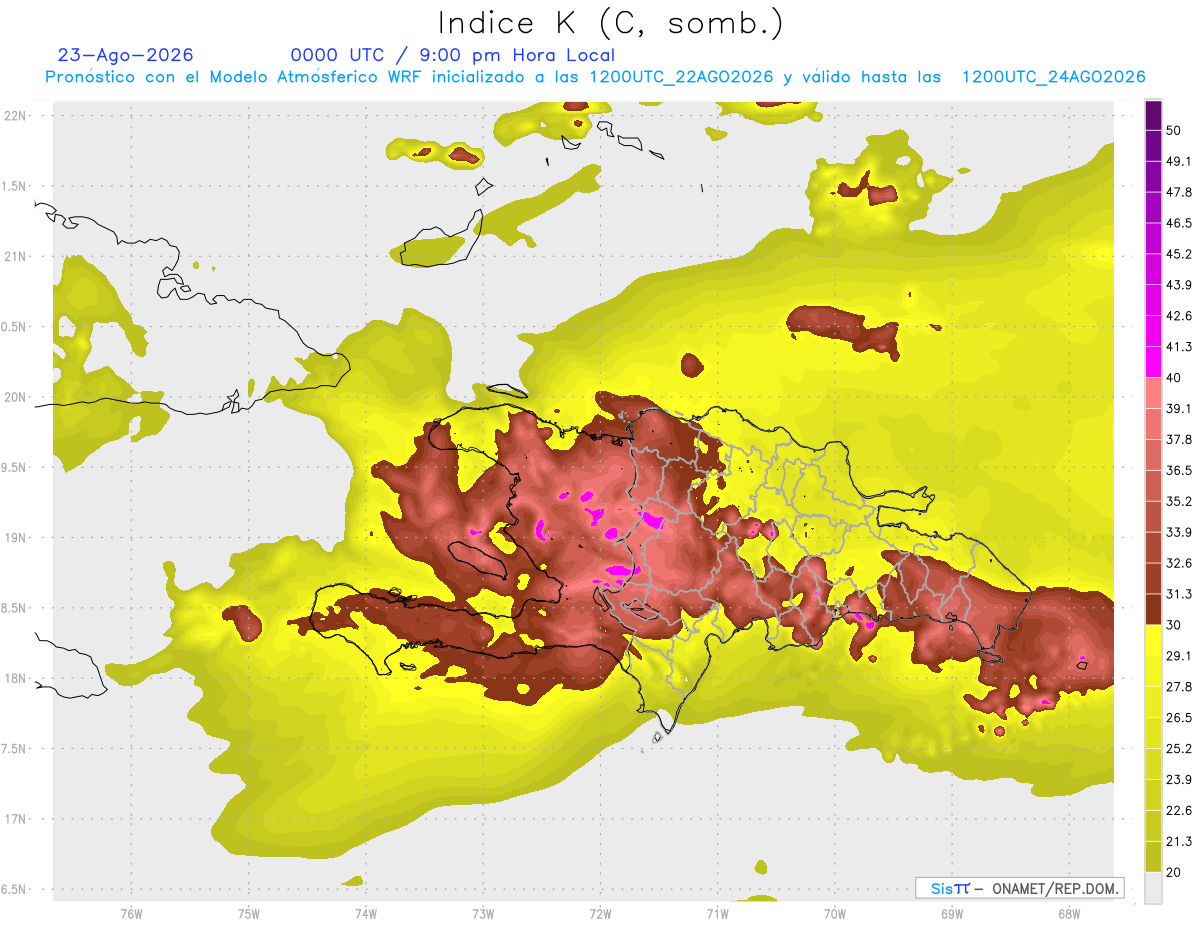
Task: Pick the dark purple swatch above 50
Action: click(x=1153, y=115)
